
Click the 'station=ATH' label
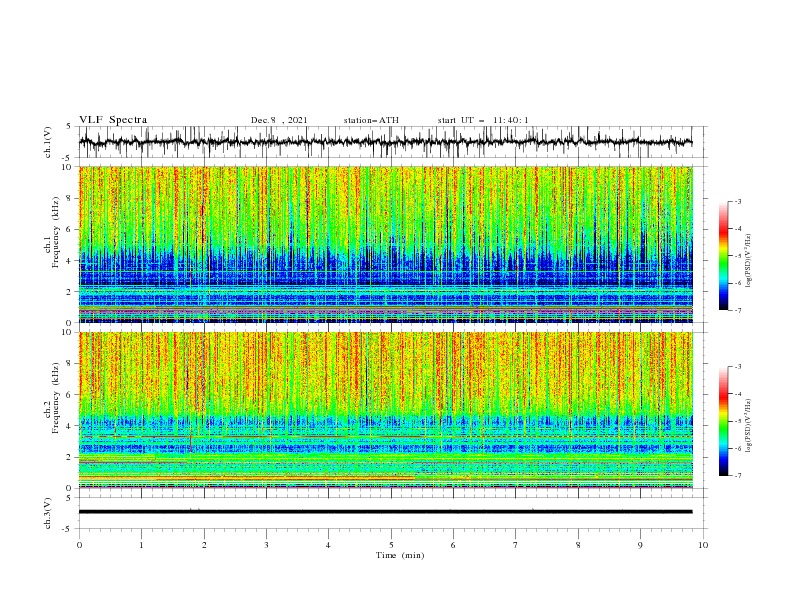pos(371,120)
